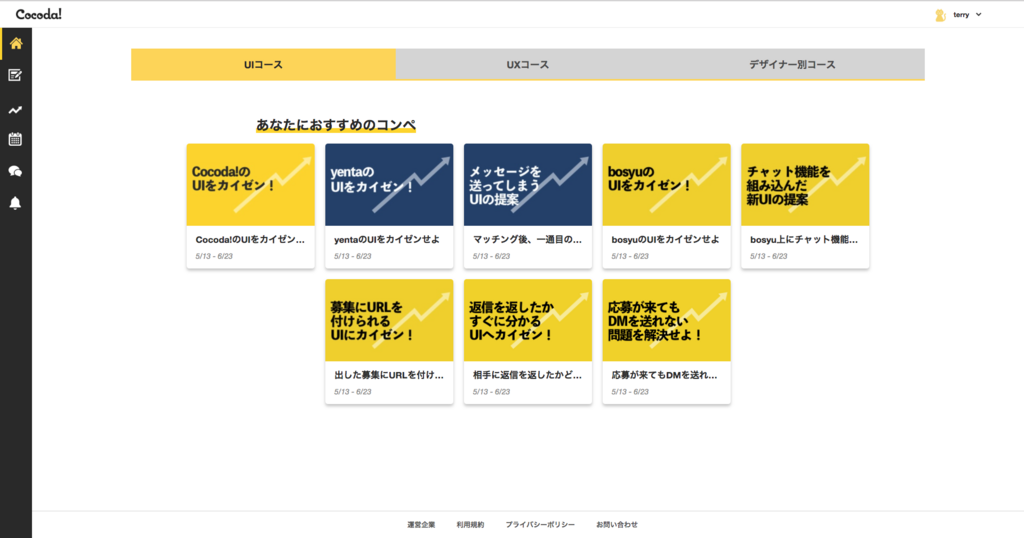1024x538 pixels.
Task: Open the 応募が来てもDMを送れない問題を解決せよ! thumbnail
Action: [x=667, y=321]
